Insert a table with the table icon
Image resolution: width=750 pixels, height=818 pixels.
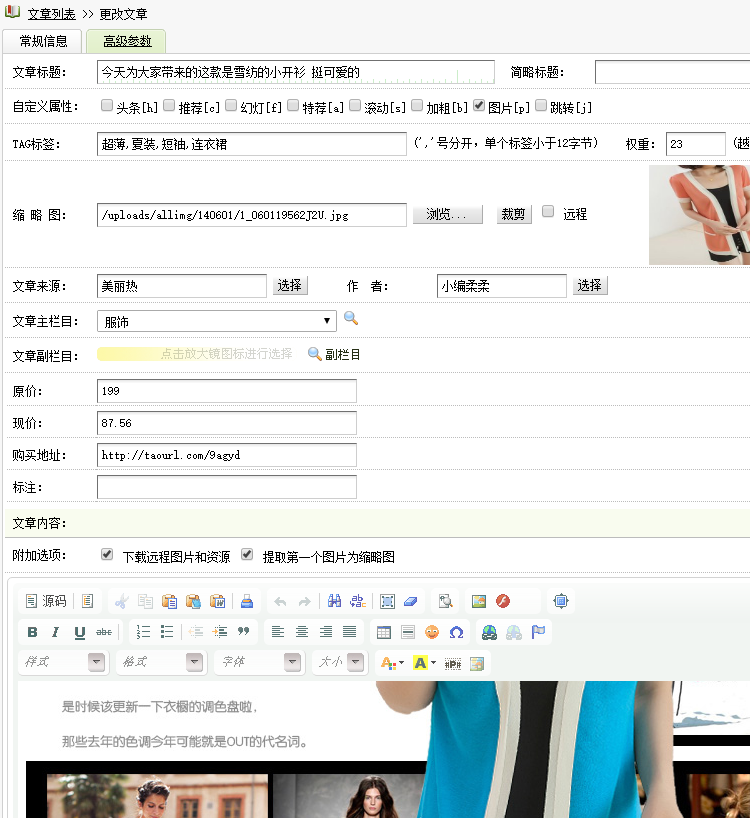coord(384,632)
